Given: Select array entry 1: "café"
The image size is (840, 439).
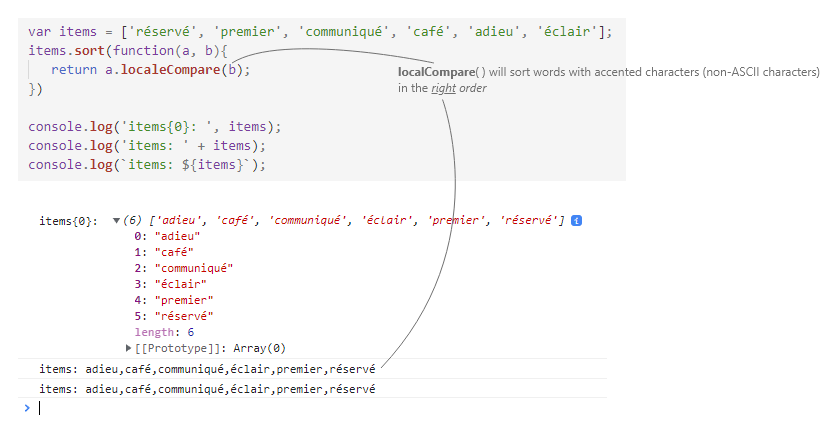Looking at the screenshot, I should click(164, 252).
